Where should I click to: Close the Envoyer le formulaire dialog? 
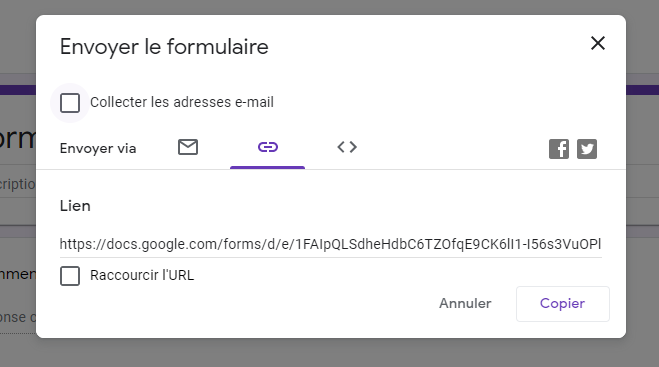pyautogui.click(x=598, y=43)
